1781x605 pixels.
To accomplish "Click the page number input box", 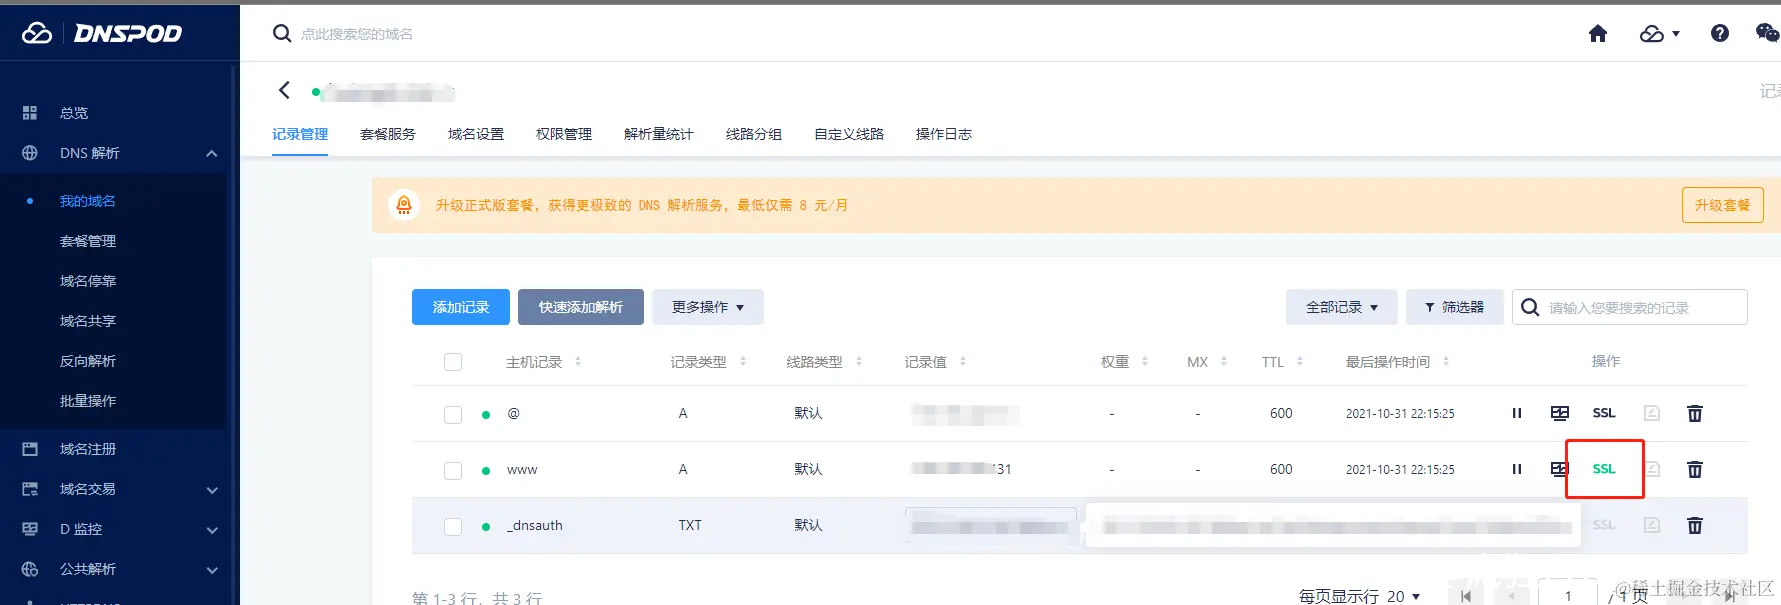I will tap(1568, 594).
